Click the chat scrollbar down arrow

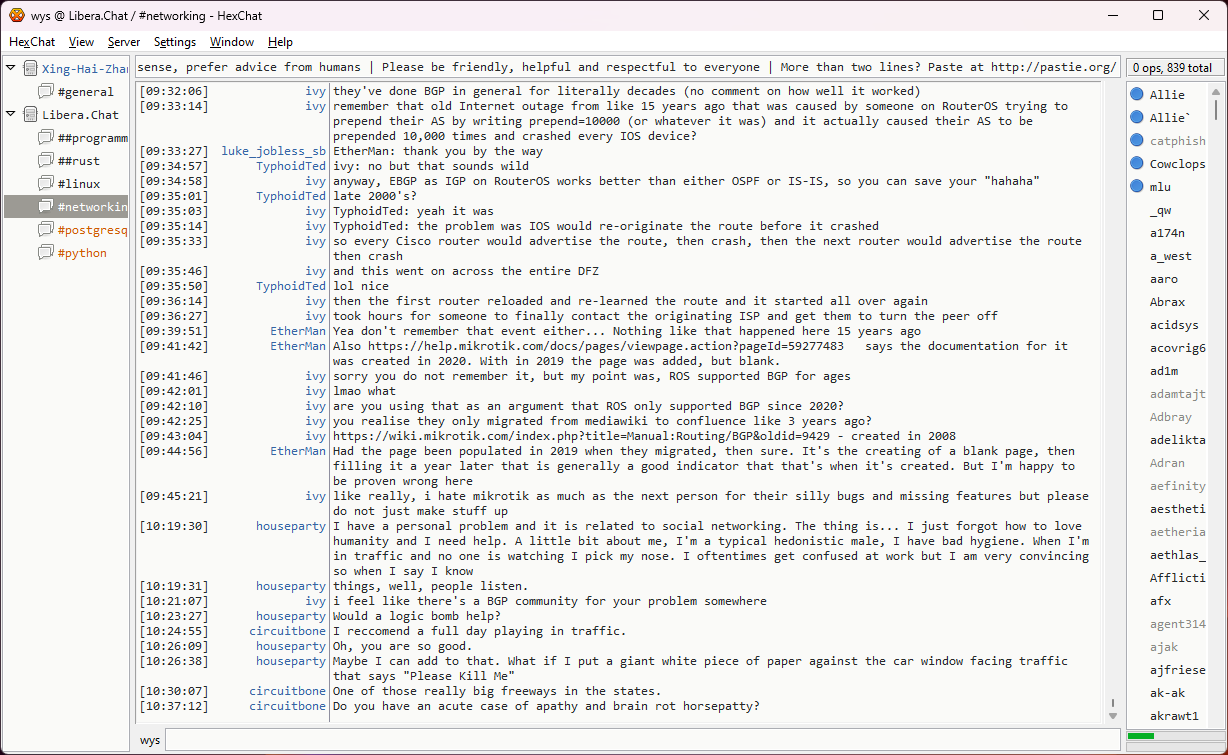[x=1113, y=716]
